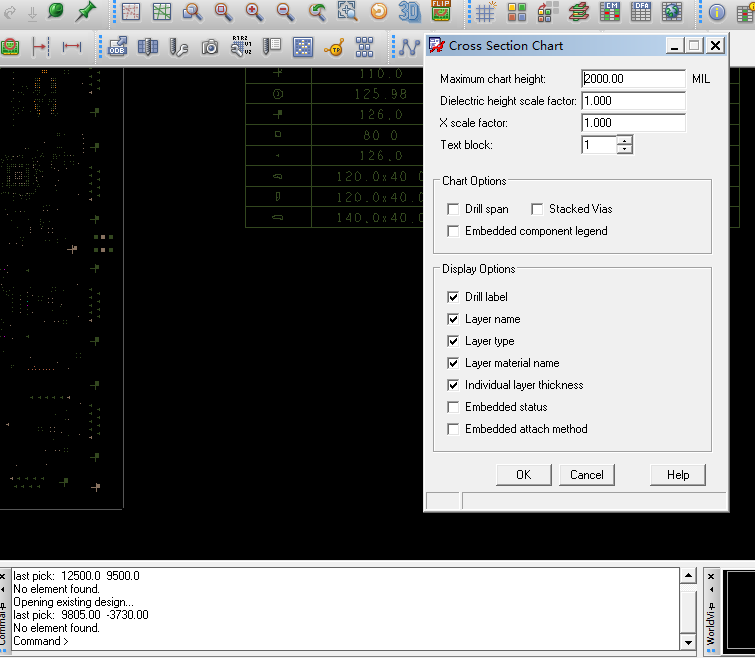This screenshot has height=658, width=755.
Task: Click the Cancel button
Action: coord(587,475)
